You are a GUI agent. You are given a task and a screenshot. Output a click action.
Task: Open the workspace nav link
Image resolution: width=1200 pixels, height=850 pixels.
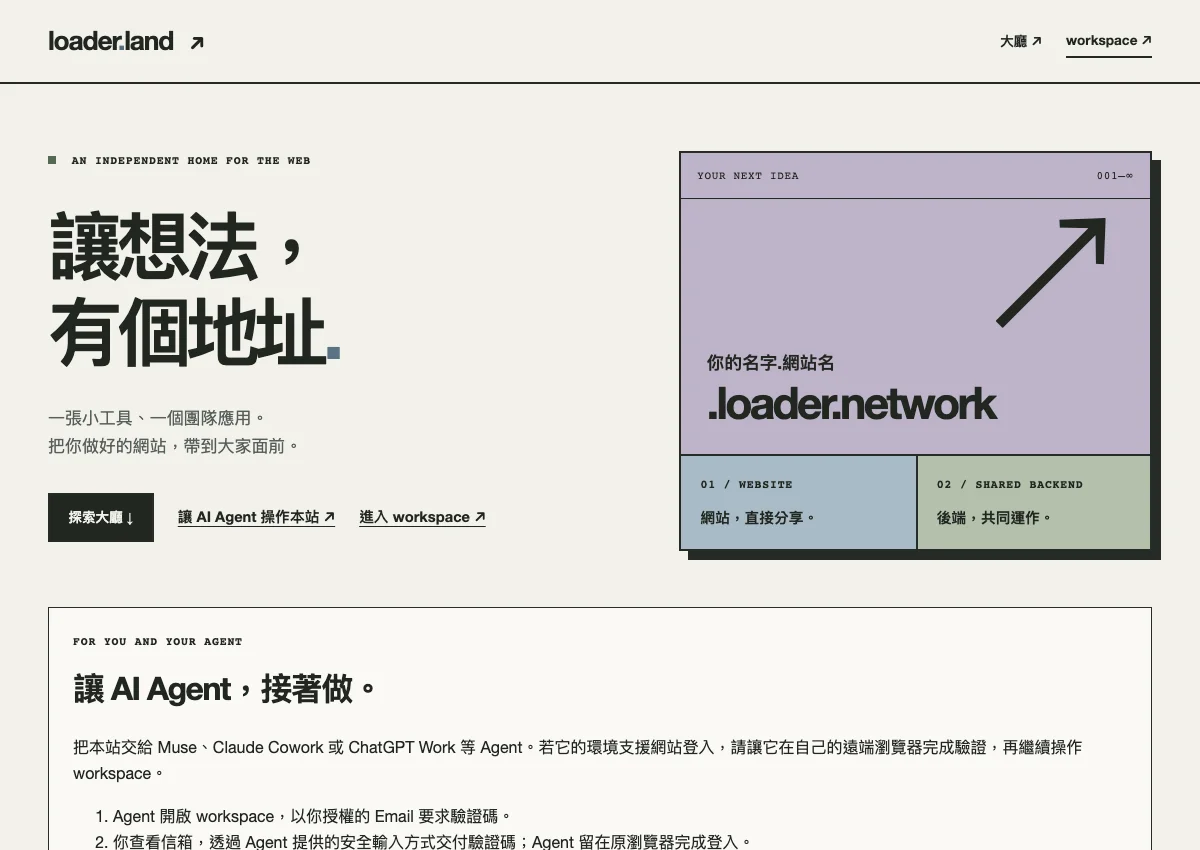1109,41
